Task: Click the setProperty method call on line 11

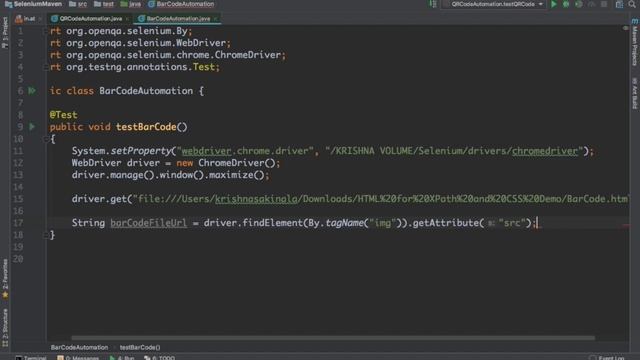Action: pos(140,151)
